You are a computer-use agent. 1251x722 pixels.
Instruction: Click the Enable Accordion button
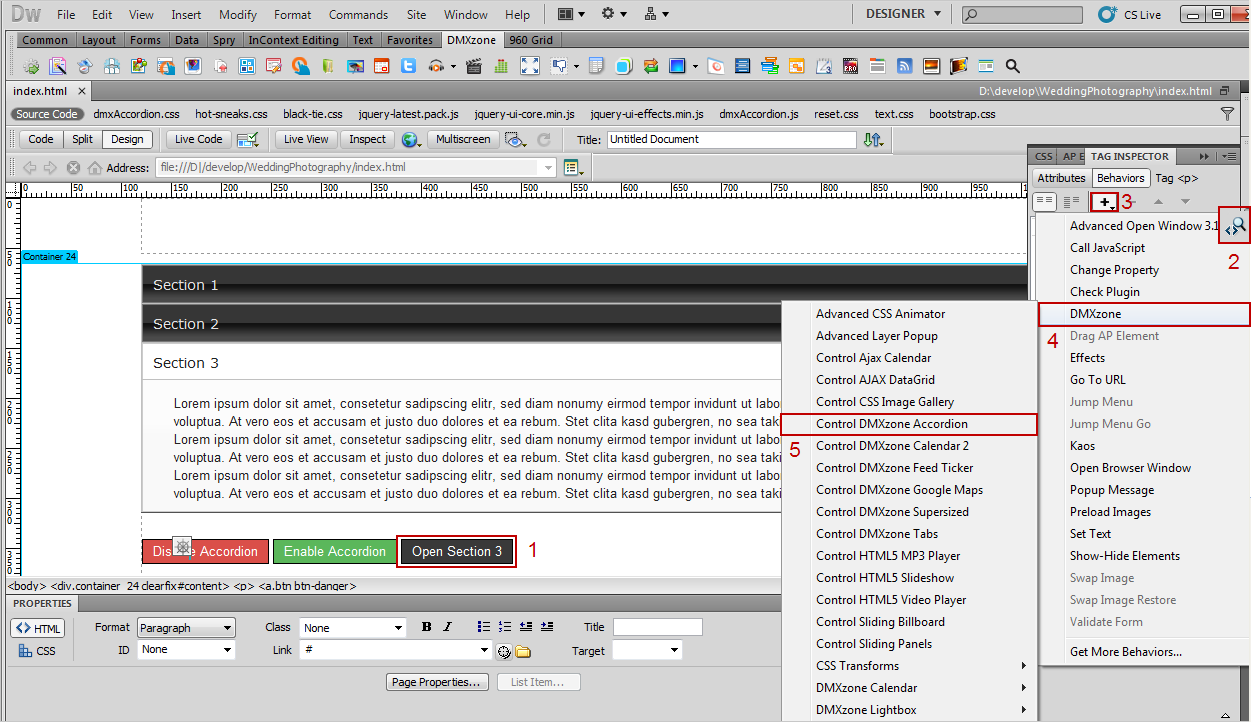click(x=334, y=551)
